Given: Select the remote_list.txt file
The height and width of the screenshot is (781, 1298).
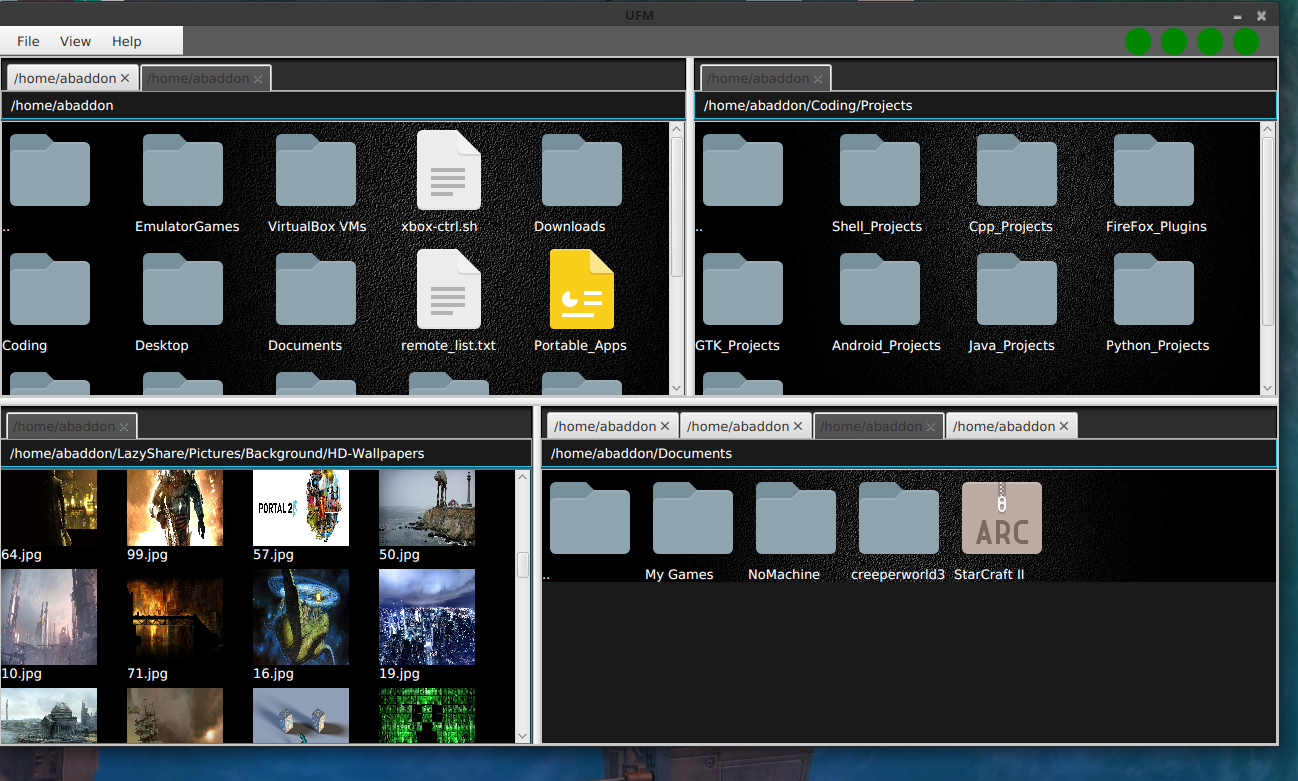Looking at the screenshot, I should (x=448, y=291).
